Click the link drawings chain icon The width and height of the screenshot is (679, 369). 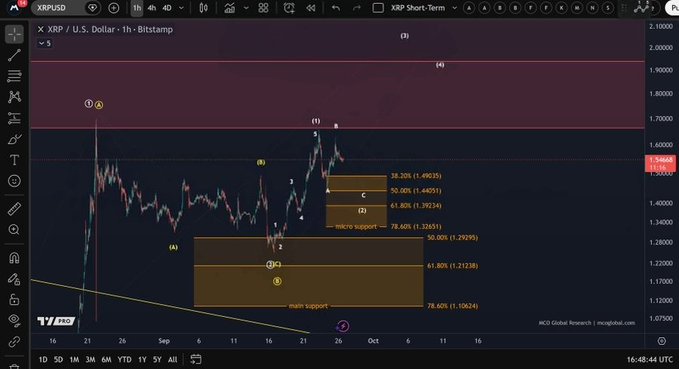coord(14,342)
